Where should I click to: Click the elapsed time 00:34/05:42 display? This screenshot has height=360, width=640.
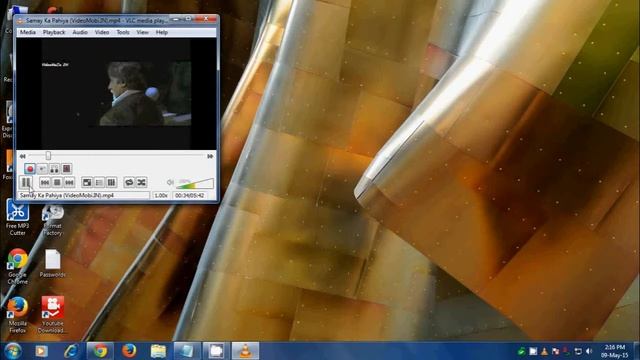pos(189,196)
